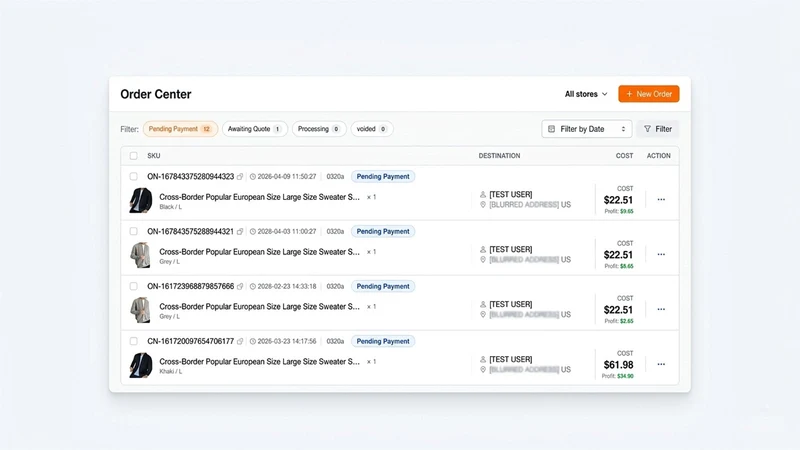800x450 pixels.
Task: Click the plus icon on New Order
Action: click(629, 94)
